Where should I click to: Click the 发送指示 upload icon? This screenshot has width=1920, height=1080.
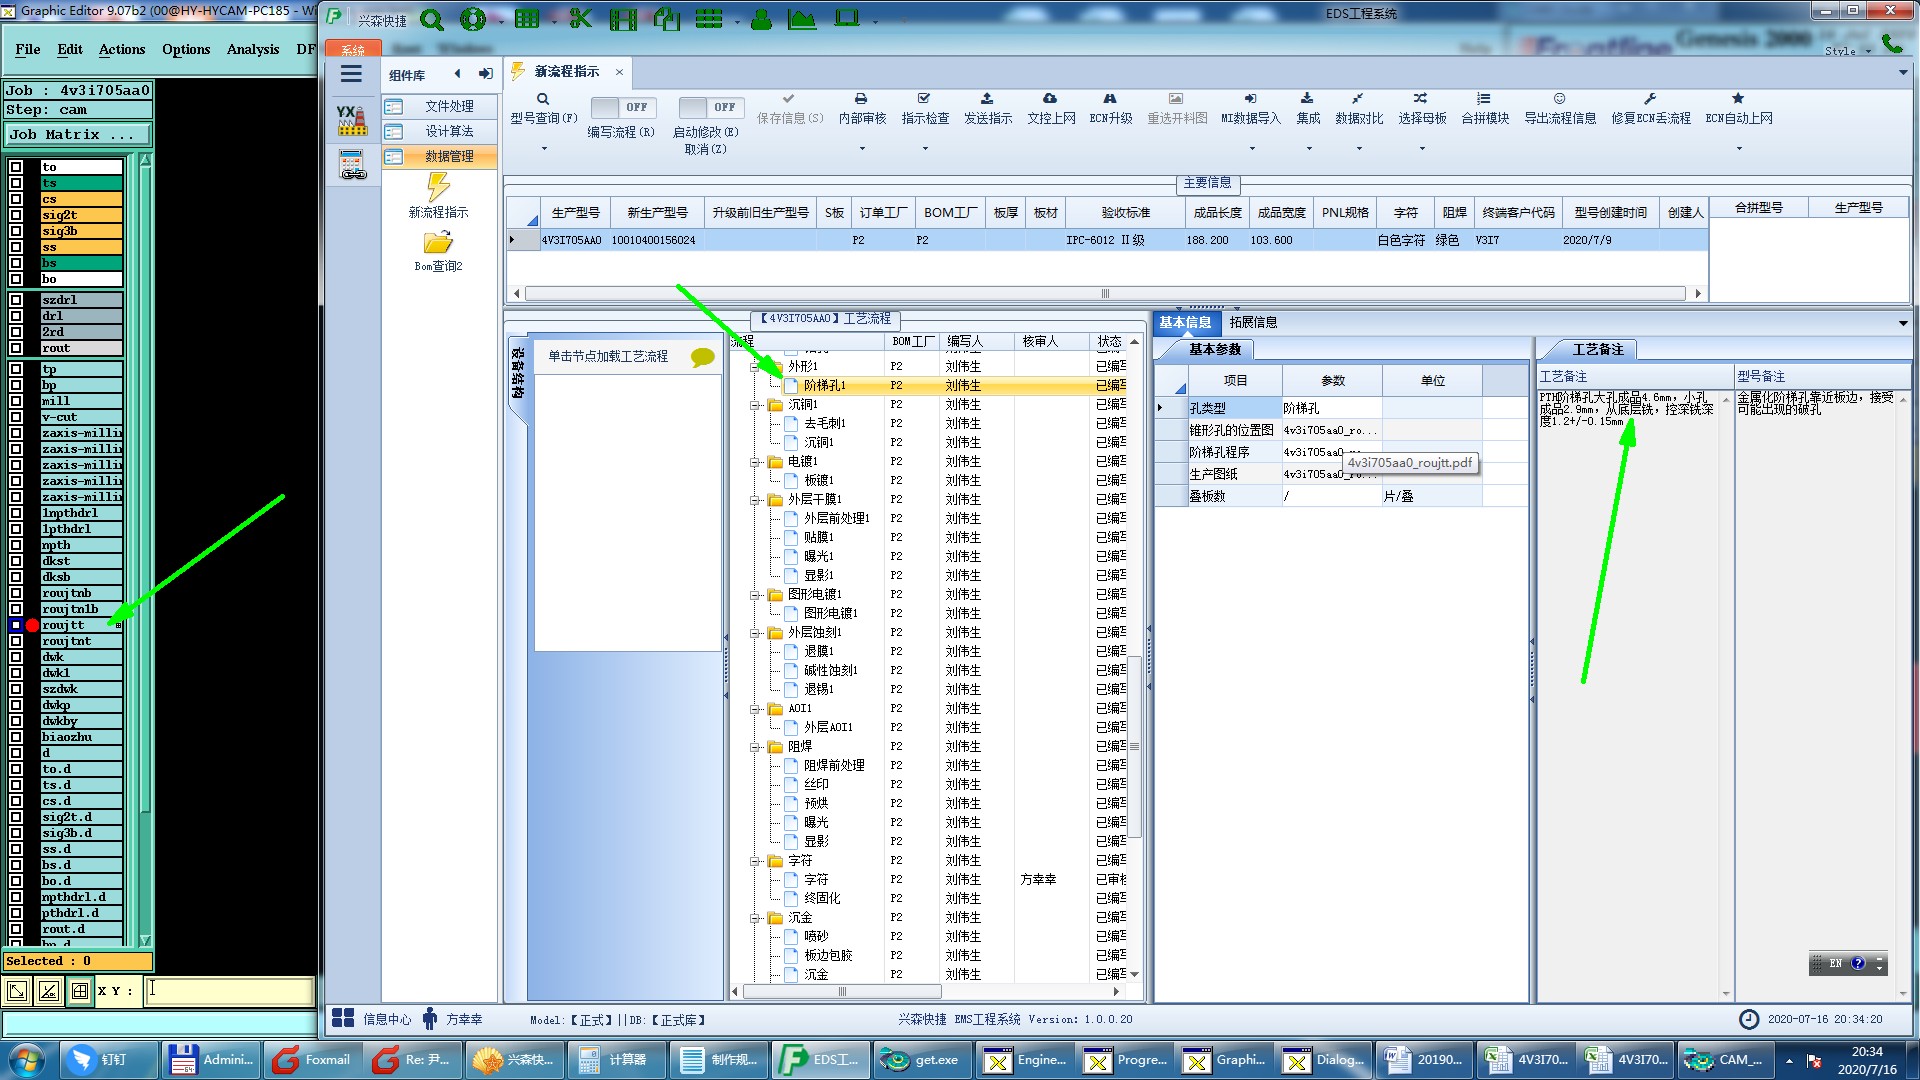click(987, 99)
